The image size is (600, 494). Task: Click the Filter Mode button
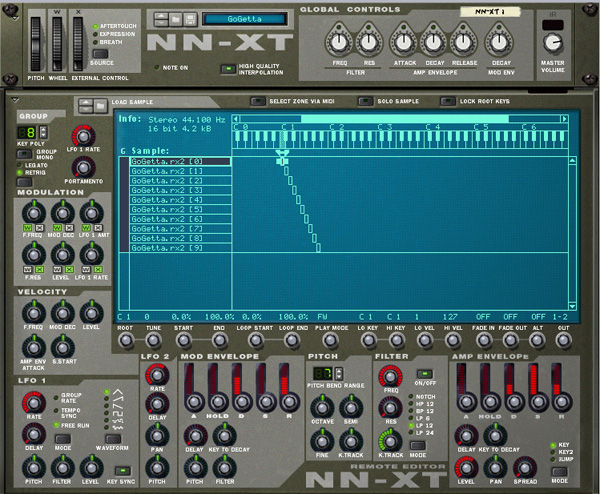(417, 445)
